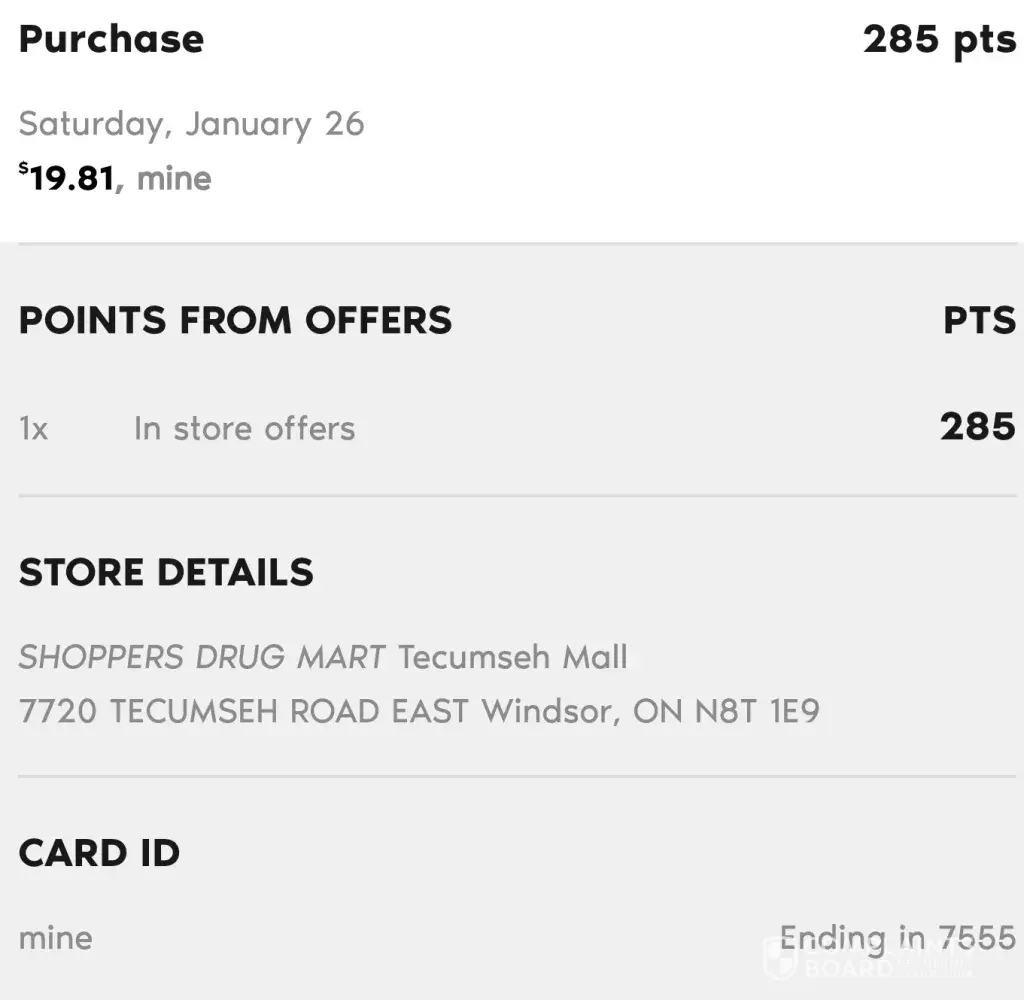Screen dimensions: 1024x1000
Task: Click the CARD ID header
Action: click(99, 853)
